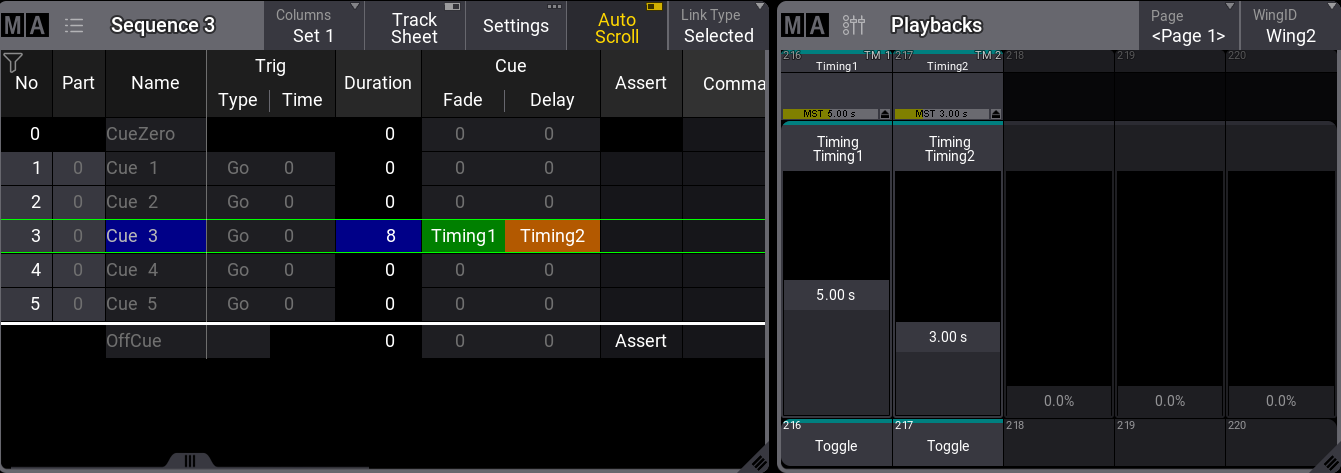Open the Page dropdown in Playbacks
The image size is (1341, 473).
(1188, 26)
